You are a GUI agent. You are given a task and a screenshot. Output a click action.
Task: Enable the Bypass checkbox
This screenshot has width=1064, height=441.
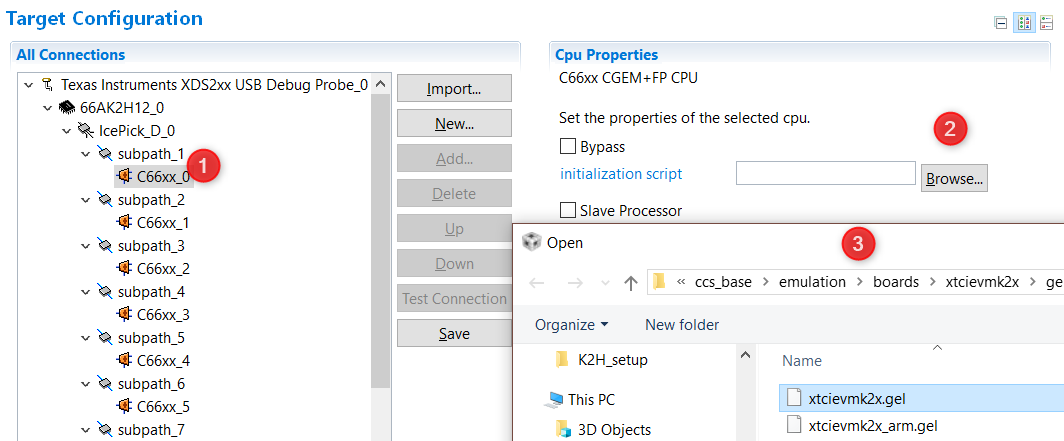(569, 147)
